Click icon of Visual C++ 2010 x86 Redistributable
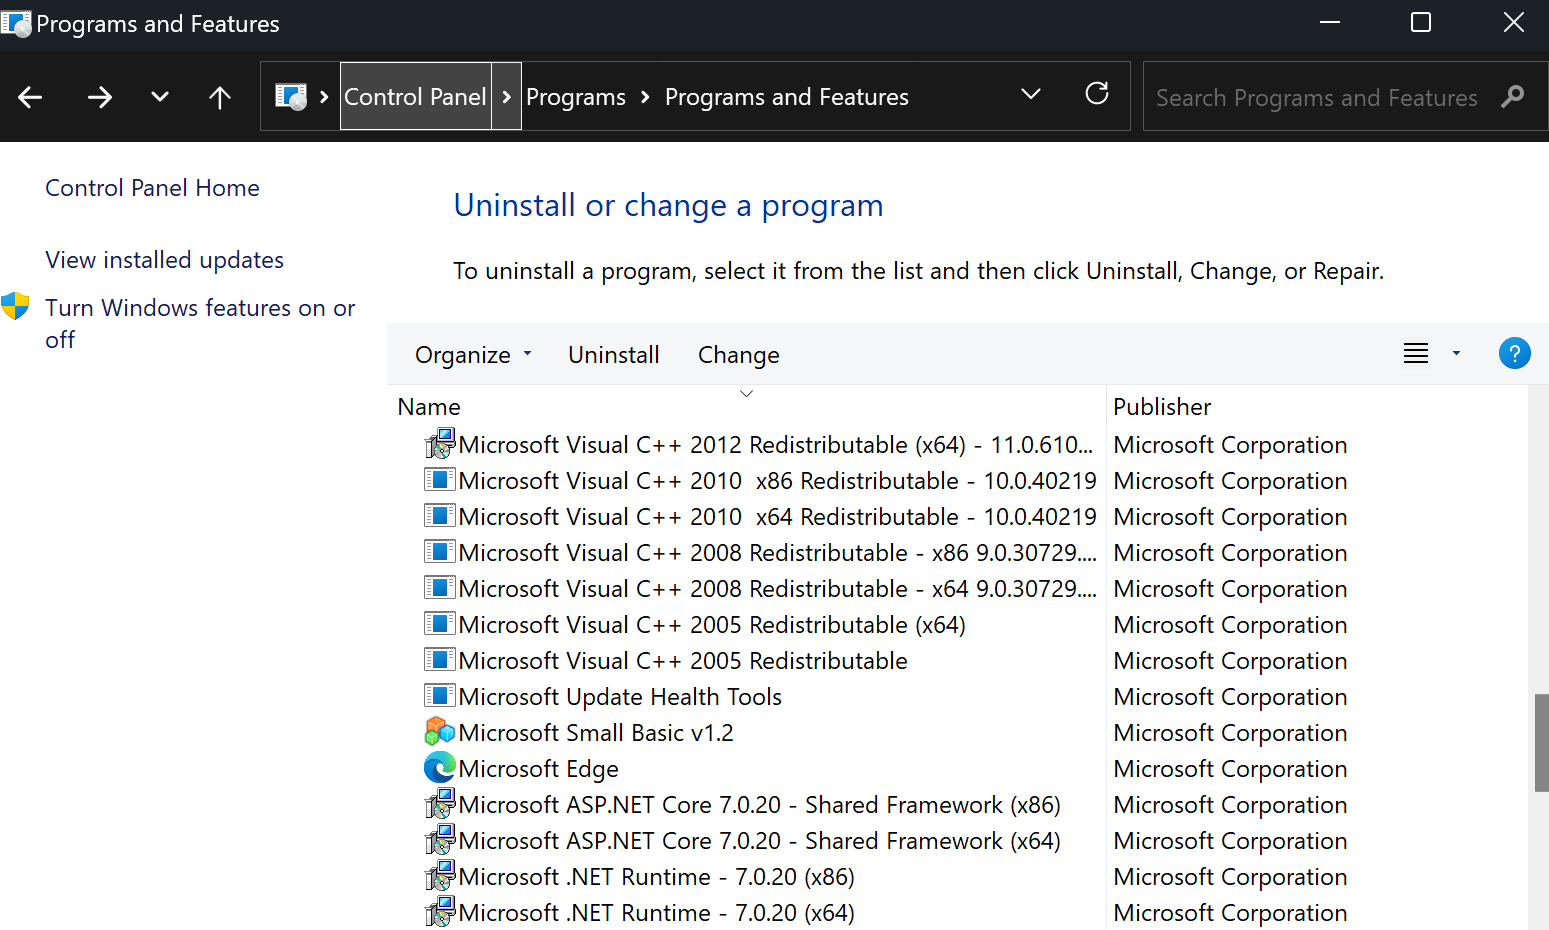 [x=440, y=479]
